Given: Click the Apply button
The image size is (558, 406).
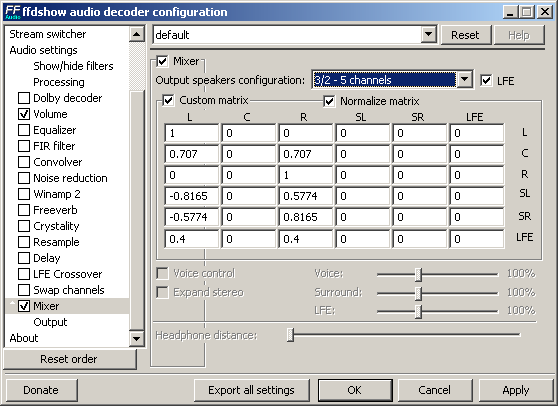Looking at the screenshot, I should pos(516,390).
